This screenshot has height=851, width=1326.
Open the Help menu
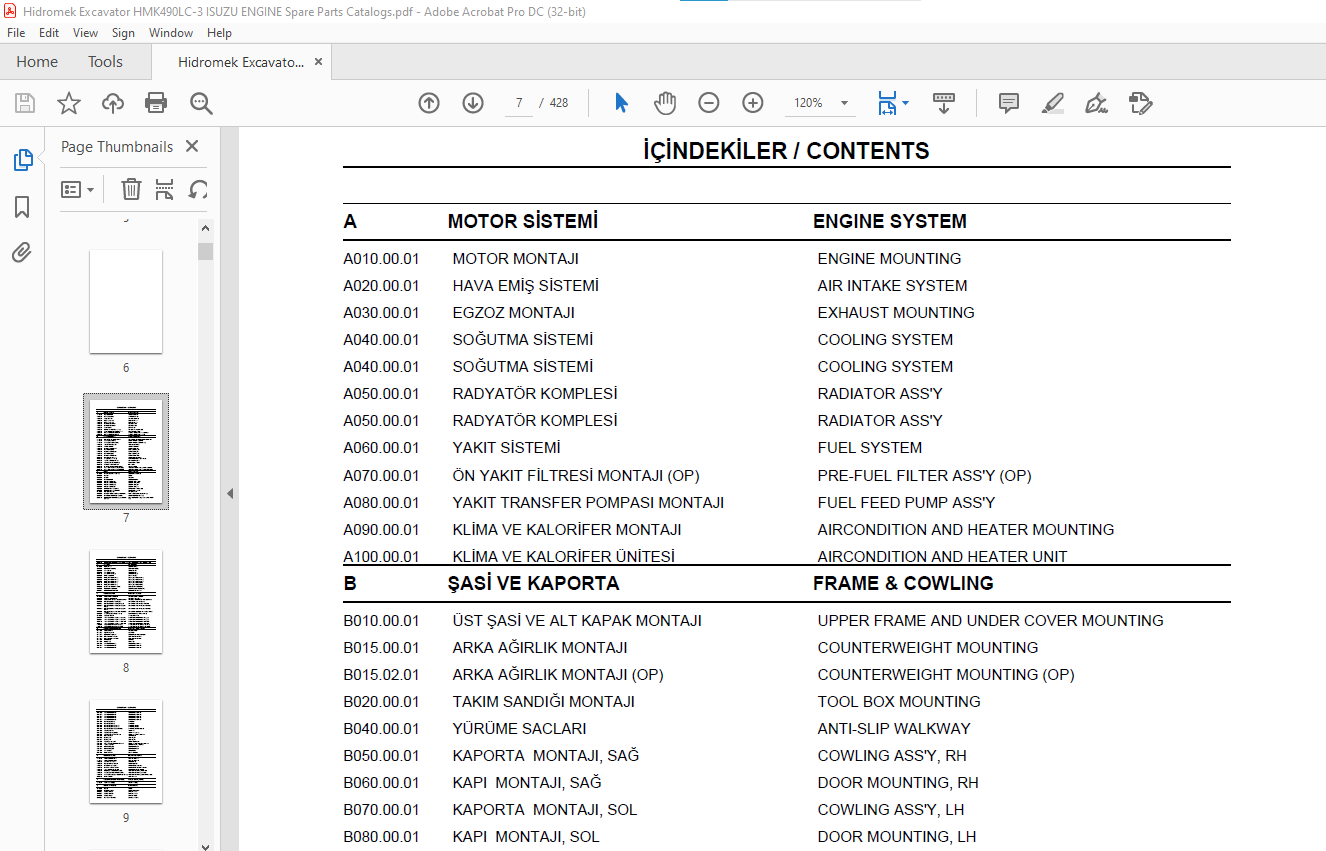point(219,33)
